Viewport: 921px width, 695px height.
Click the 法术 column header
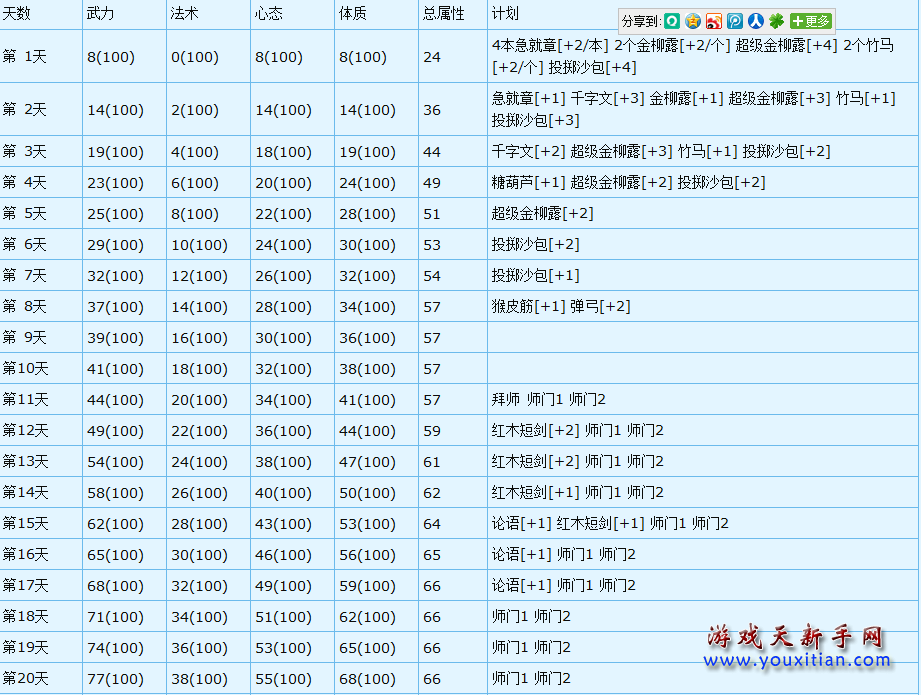coord(184,14)
